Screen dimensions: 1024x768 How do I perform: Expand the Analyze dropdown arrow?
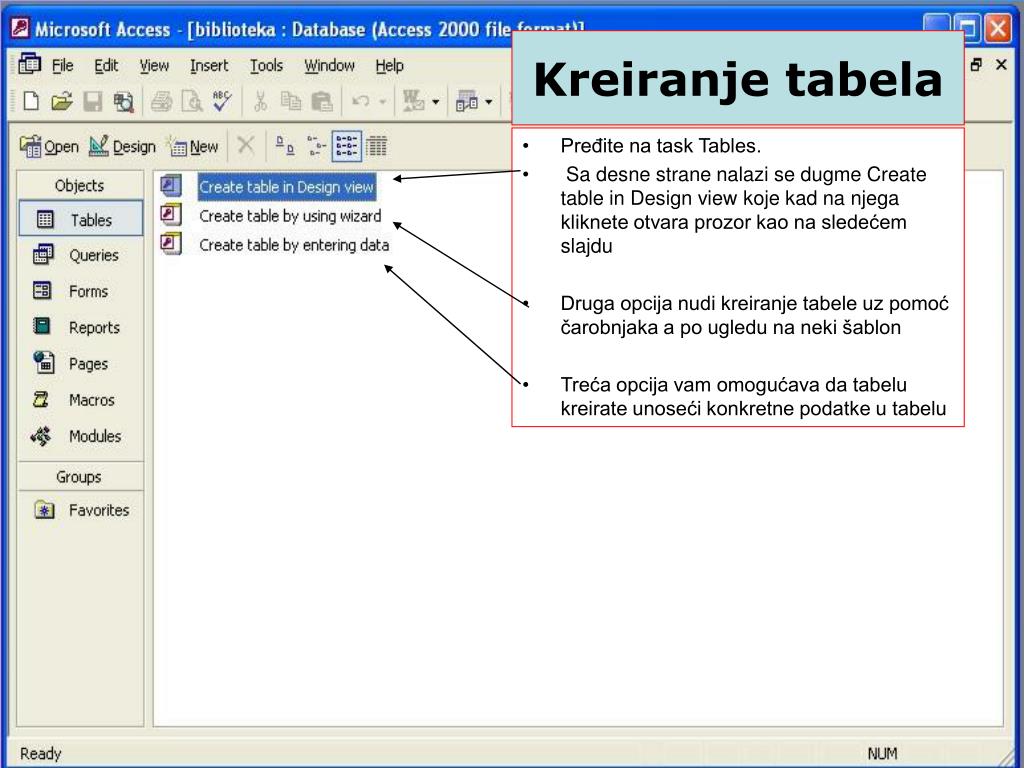[x=488, y=102]
